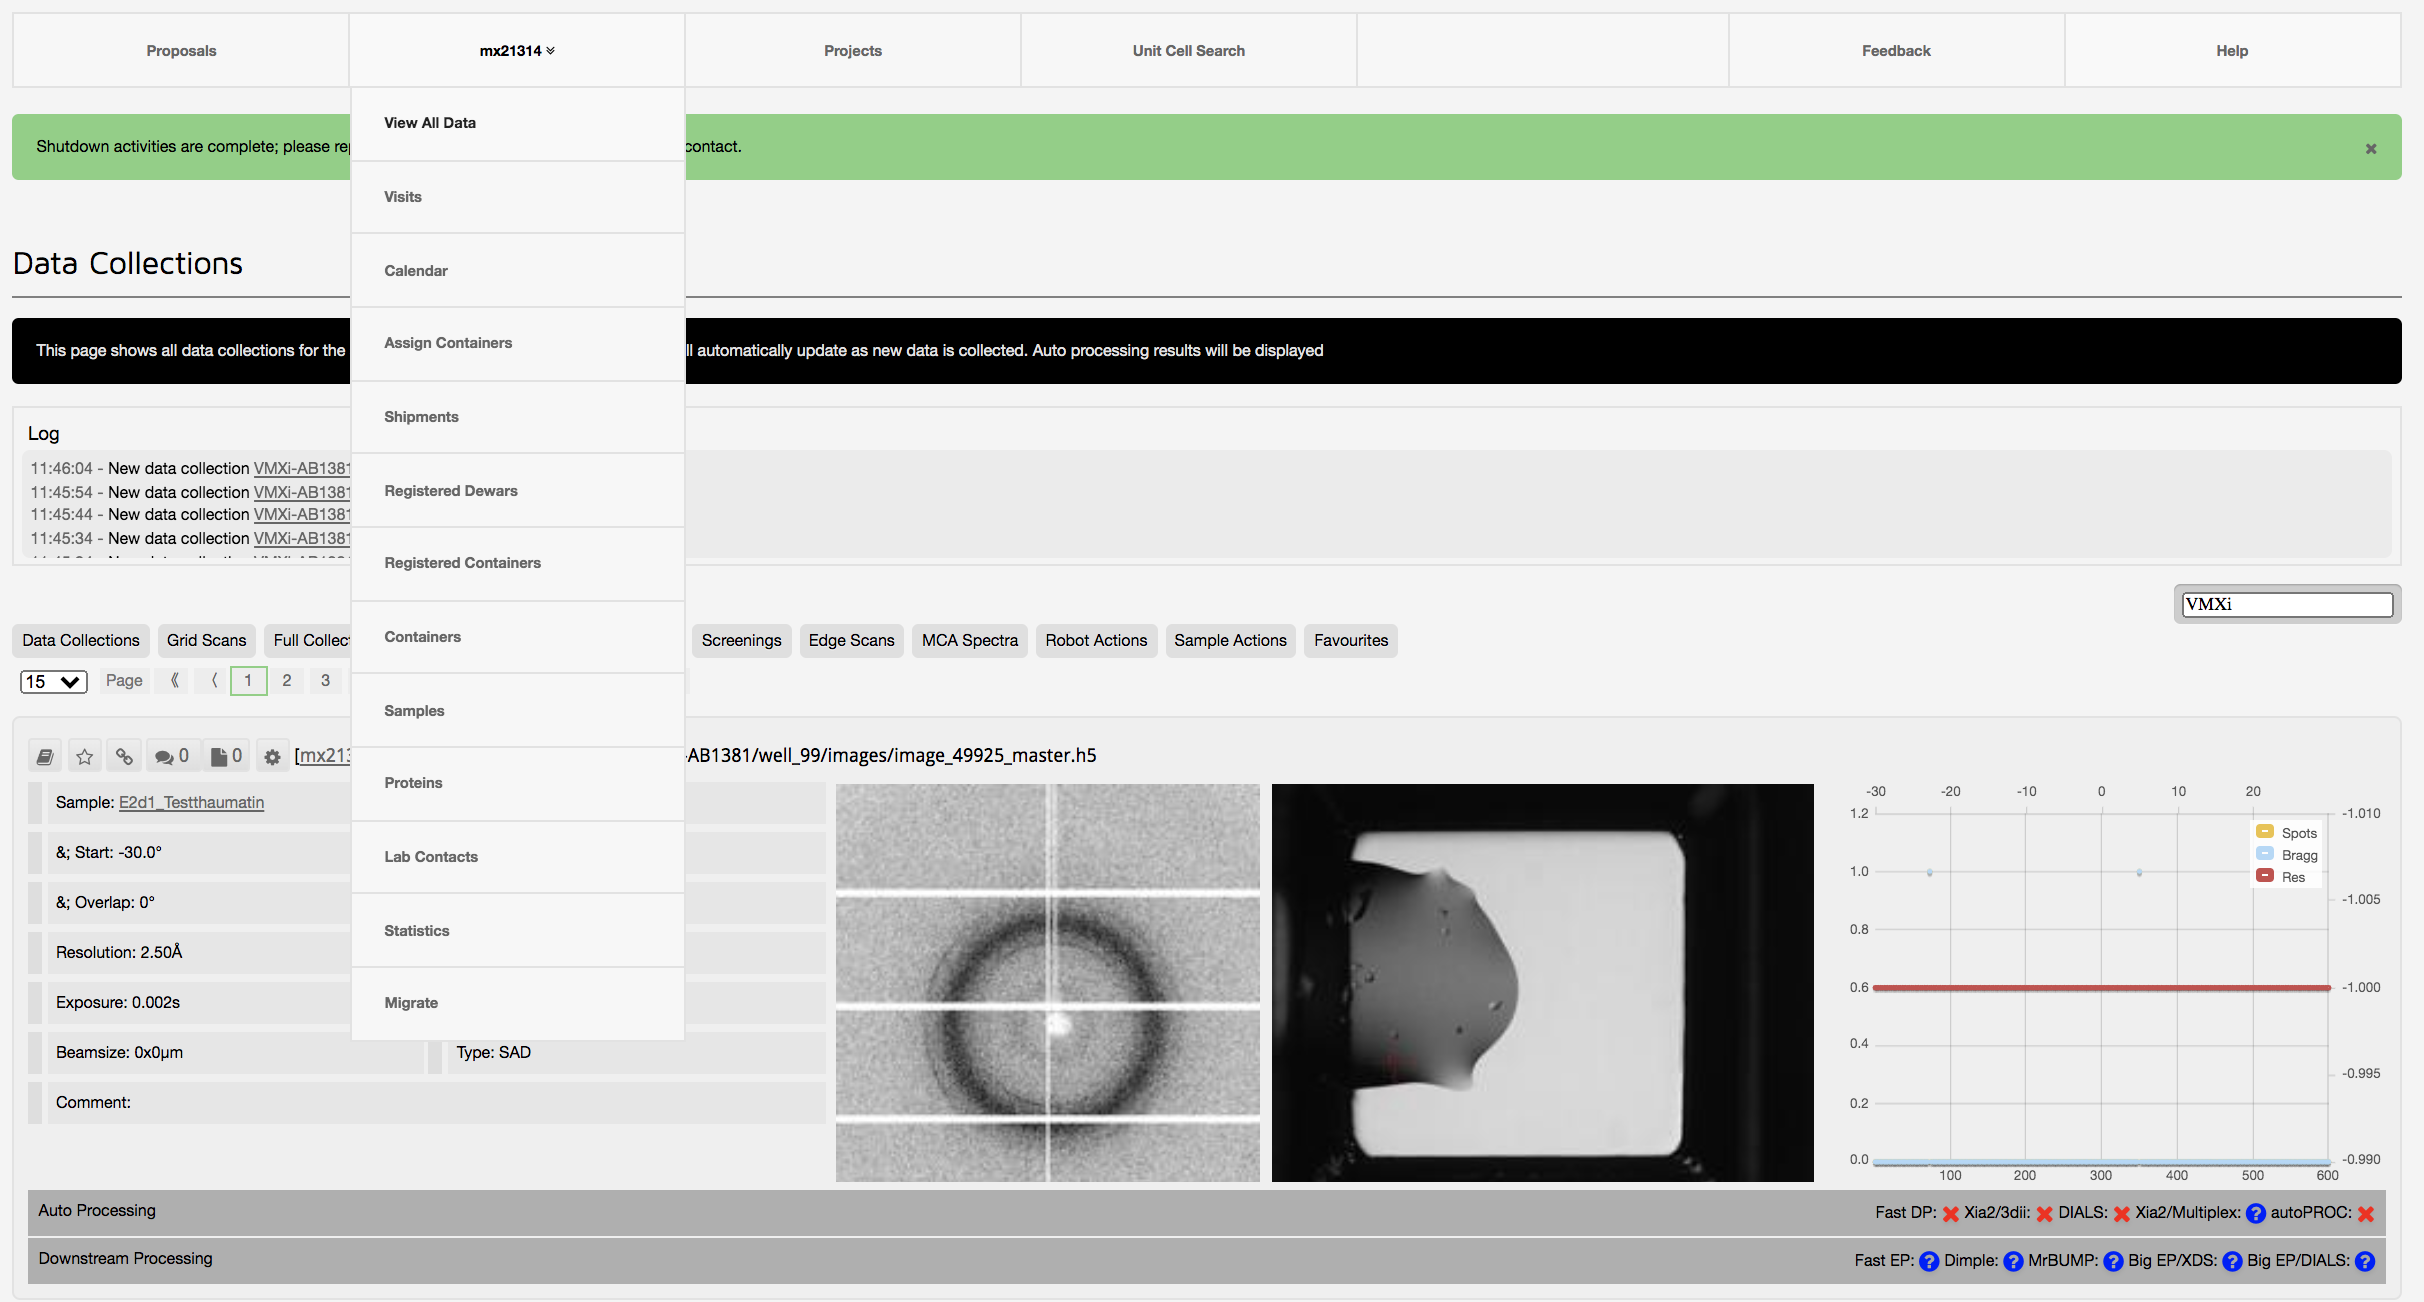Open the settings gear icon for the collection
This screenshot has width=2424, height=1302.
[272, 755]
